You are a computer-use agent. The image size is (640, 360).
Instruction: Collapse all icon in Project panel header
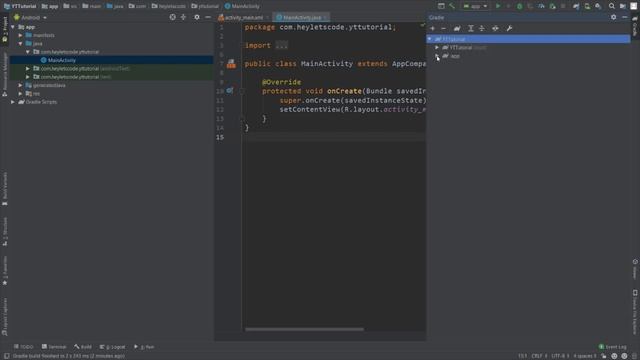[183, 17]
